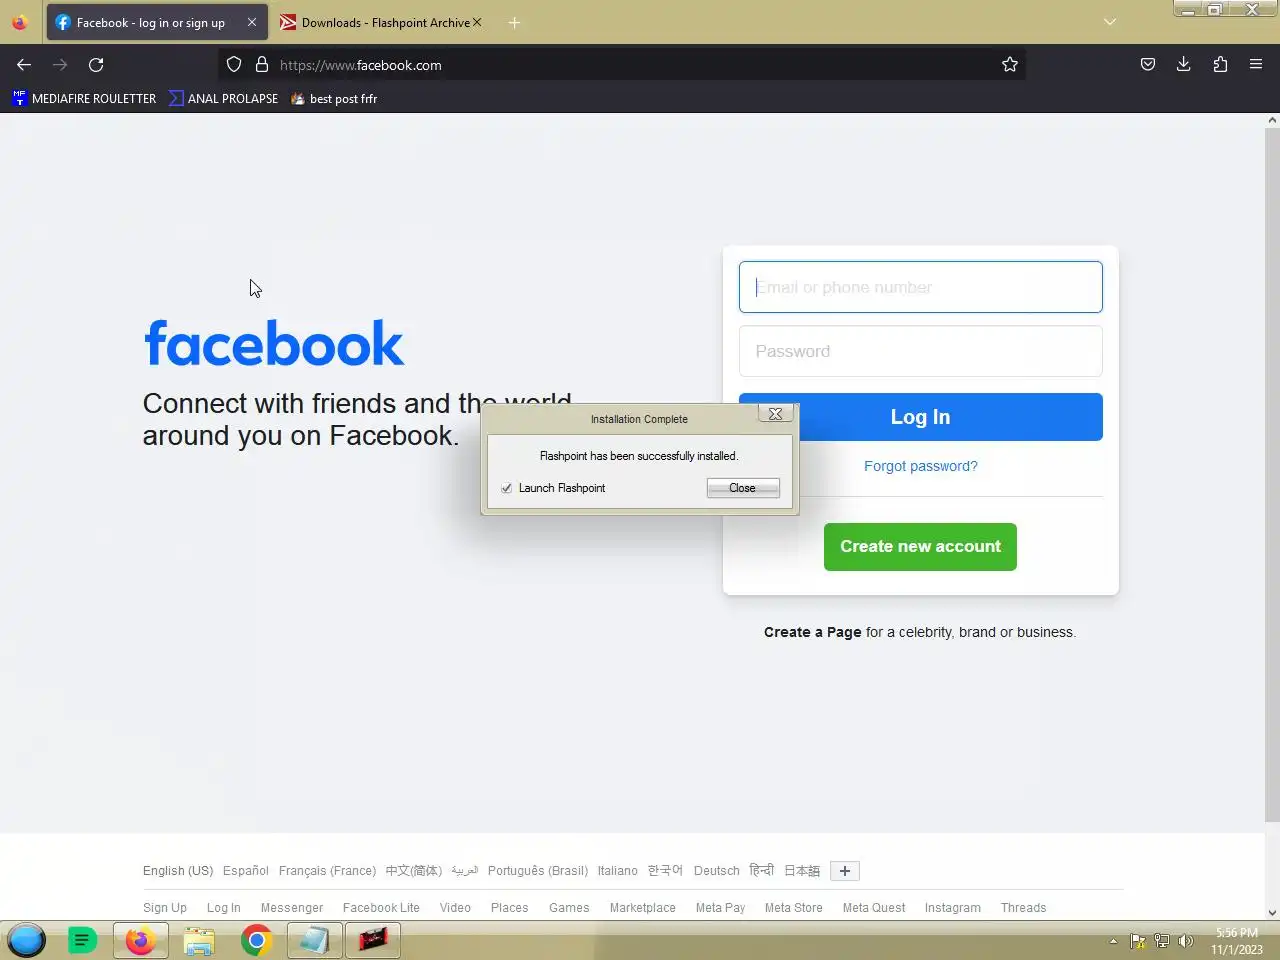Viewport: 1280px width, 960px height.
Task: Click the Create a Page link
Action: [812, 632]
